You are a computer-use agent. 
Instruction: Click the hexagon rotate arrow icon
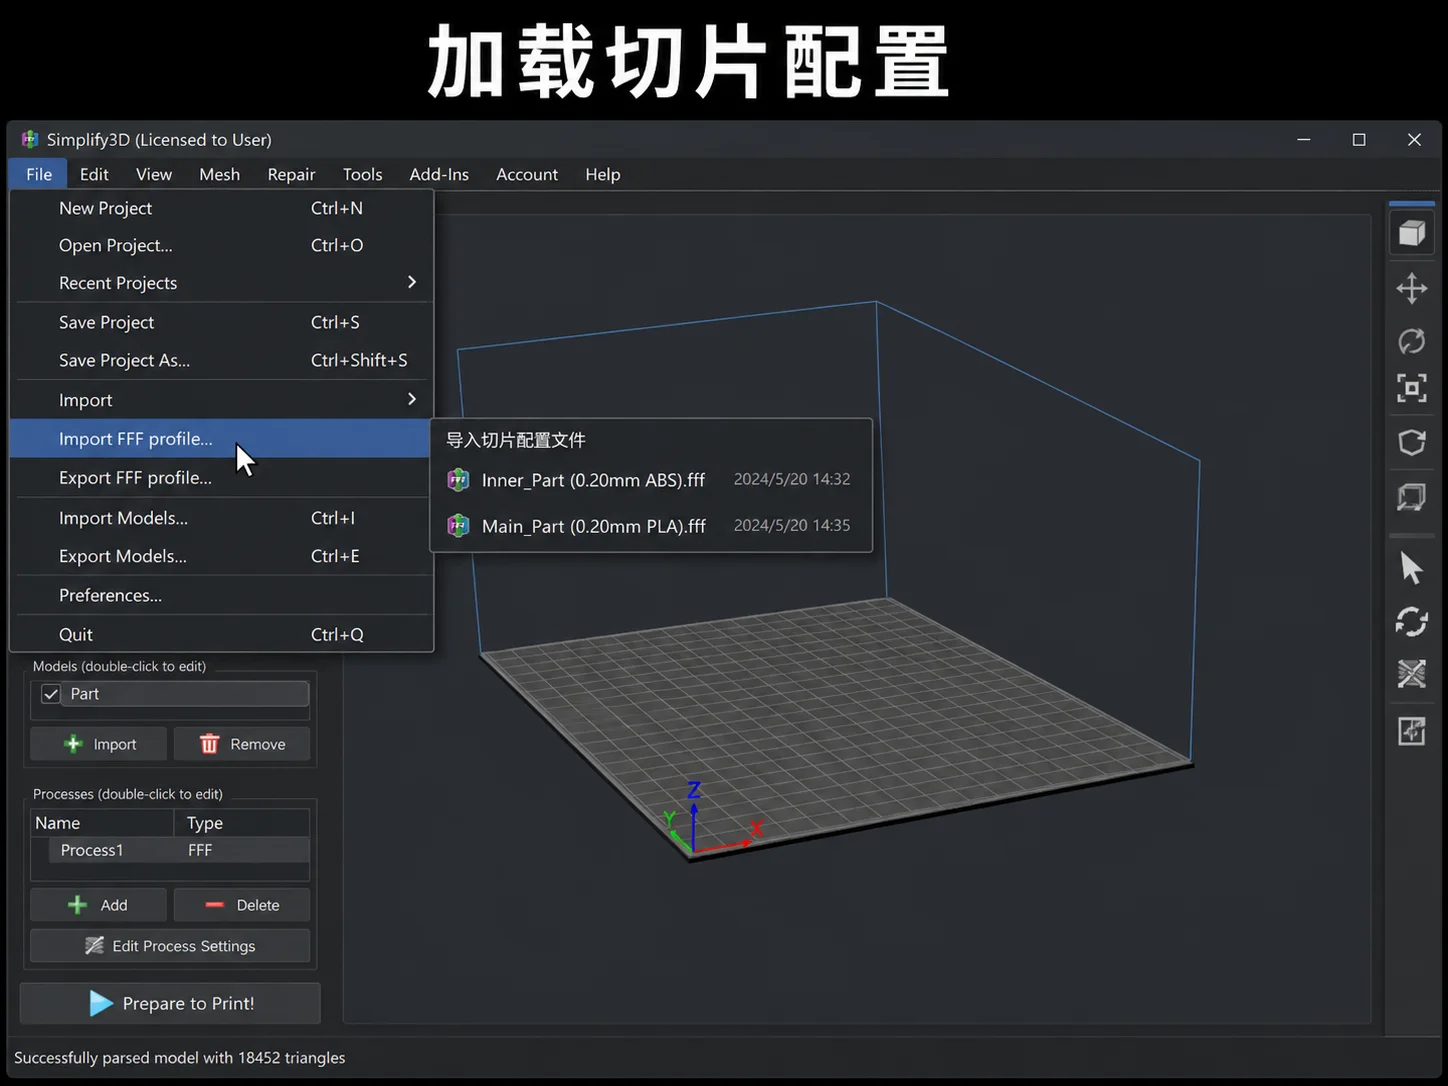(1411, 442)
